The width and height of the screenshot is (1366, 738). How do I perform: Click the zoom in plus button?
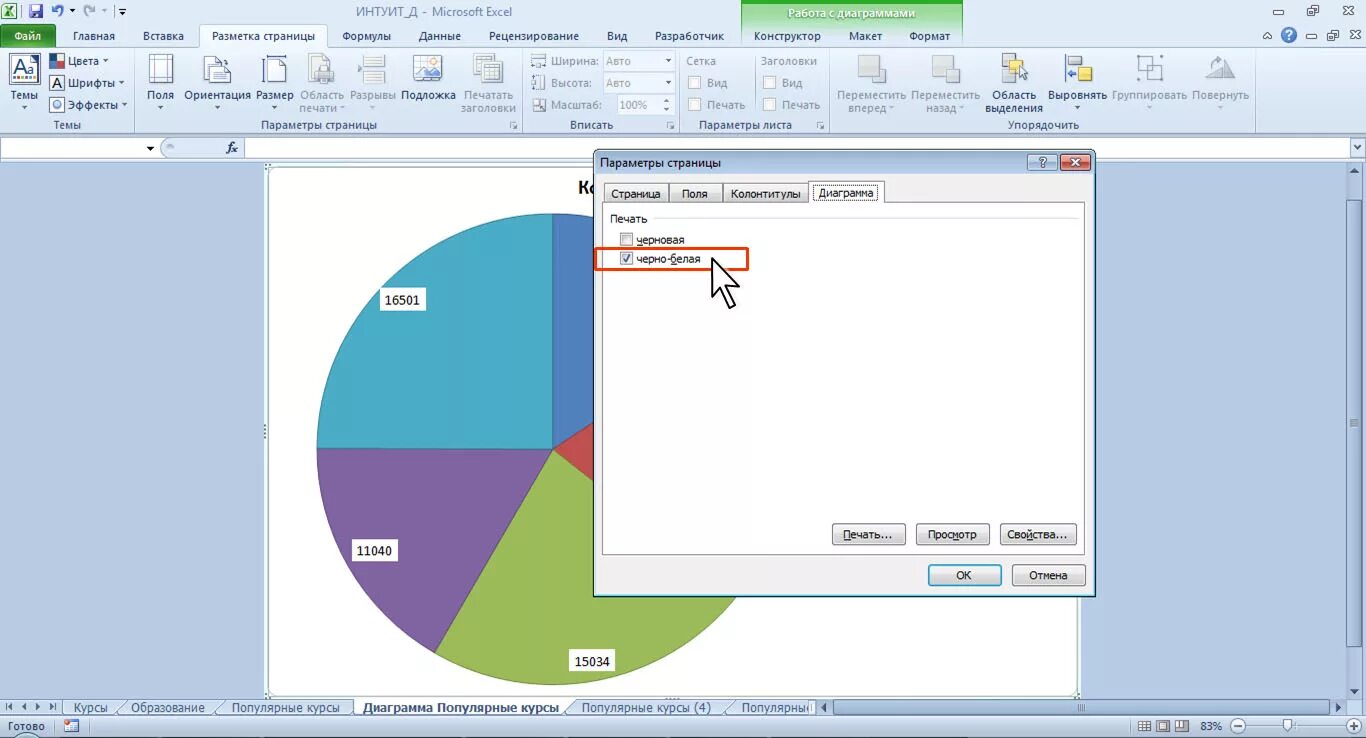click(x=1353, y=726)
